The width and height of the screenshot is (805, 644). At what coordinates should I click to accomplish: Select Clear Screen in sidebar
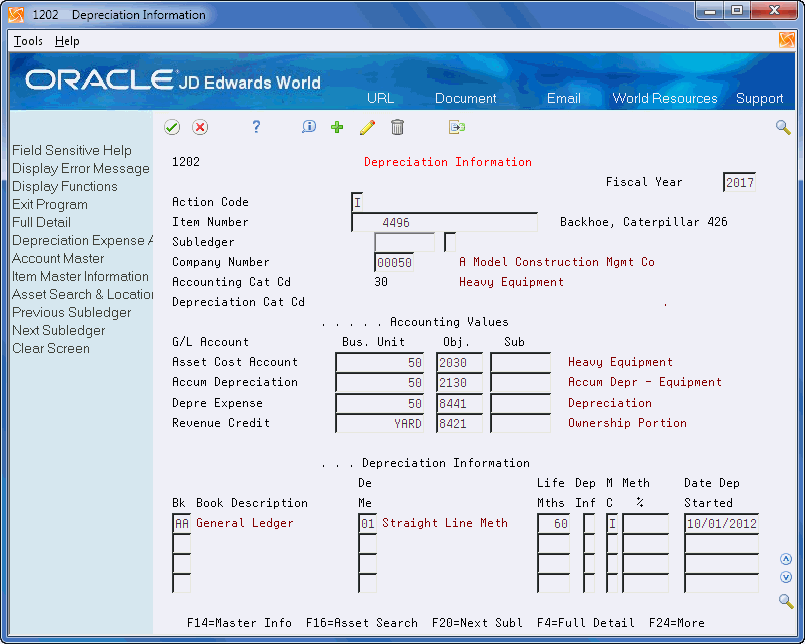click(x=51, y=348)
